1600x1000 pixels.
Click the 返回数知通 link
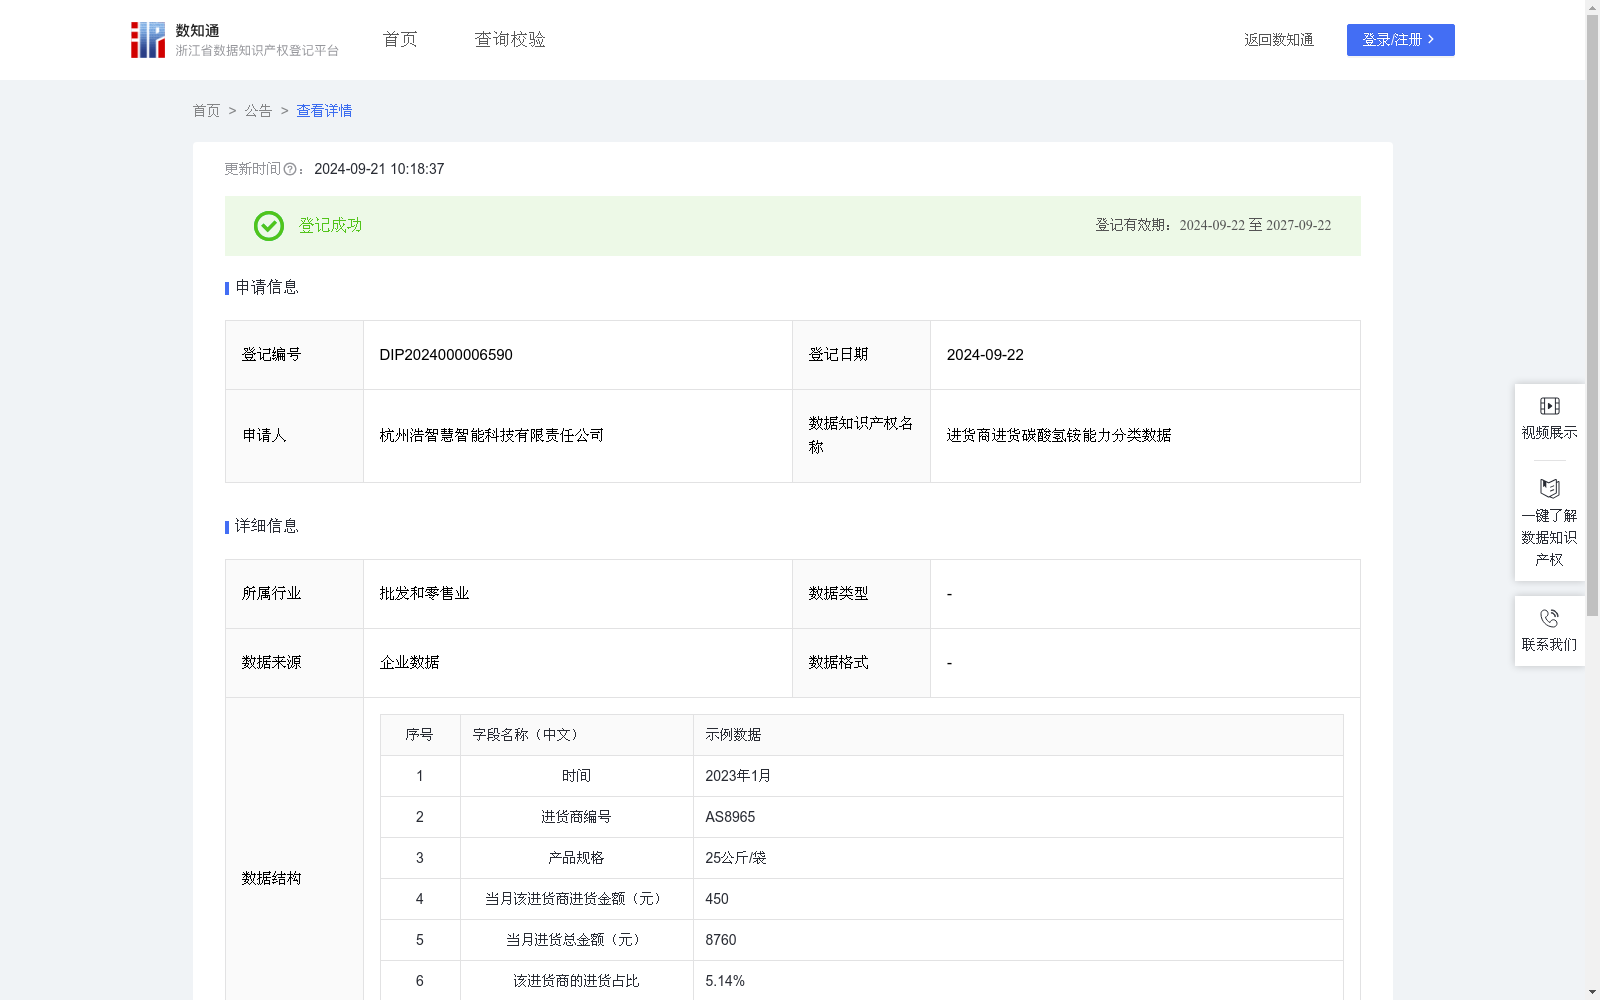(x=1279, y=40)
